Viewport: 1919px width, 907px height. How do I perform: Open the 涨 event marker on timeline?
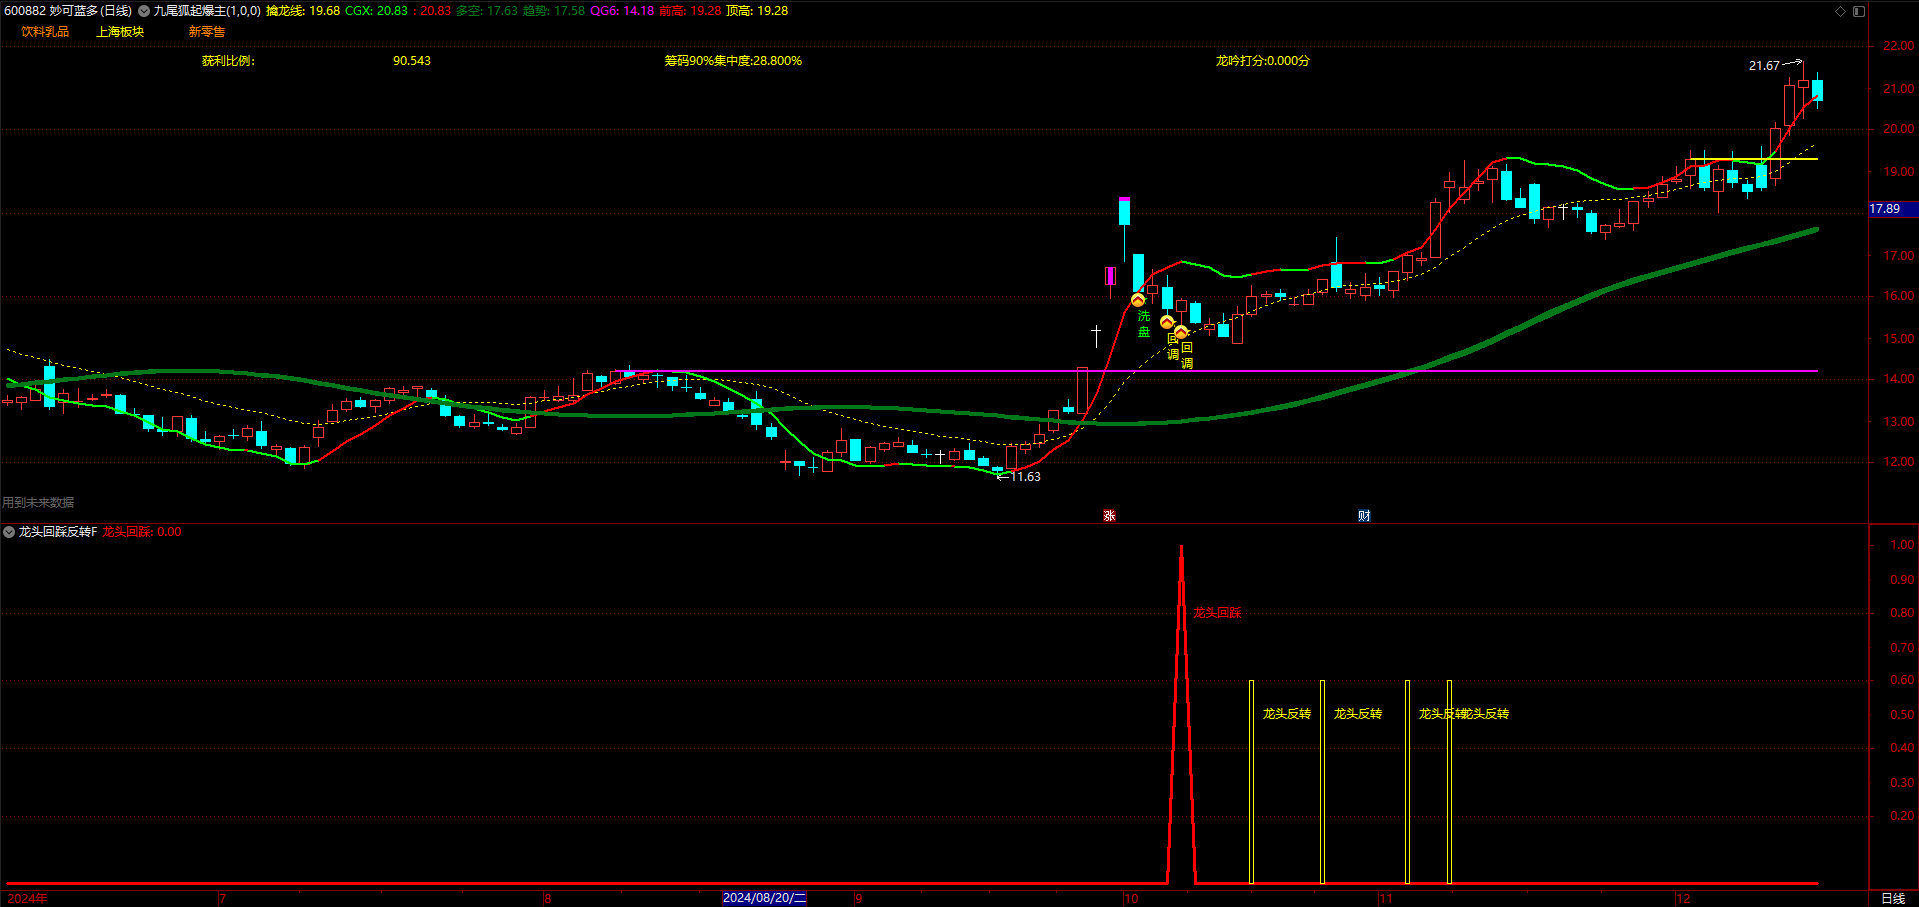1109,516
